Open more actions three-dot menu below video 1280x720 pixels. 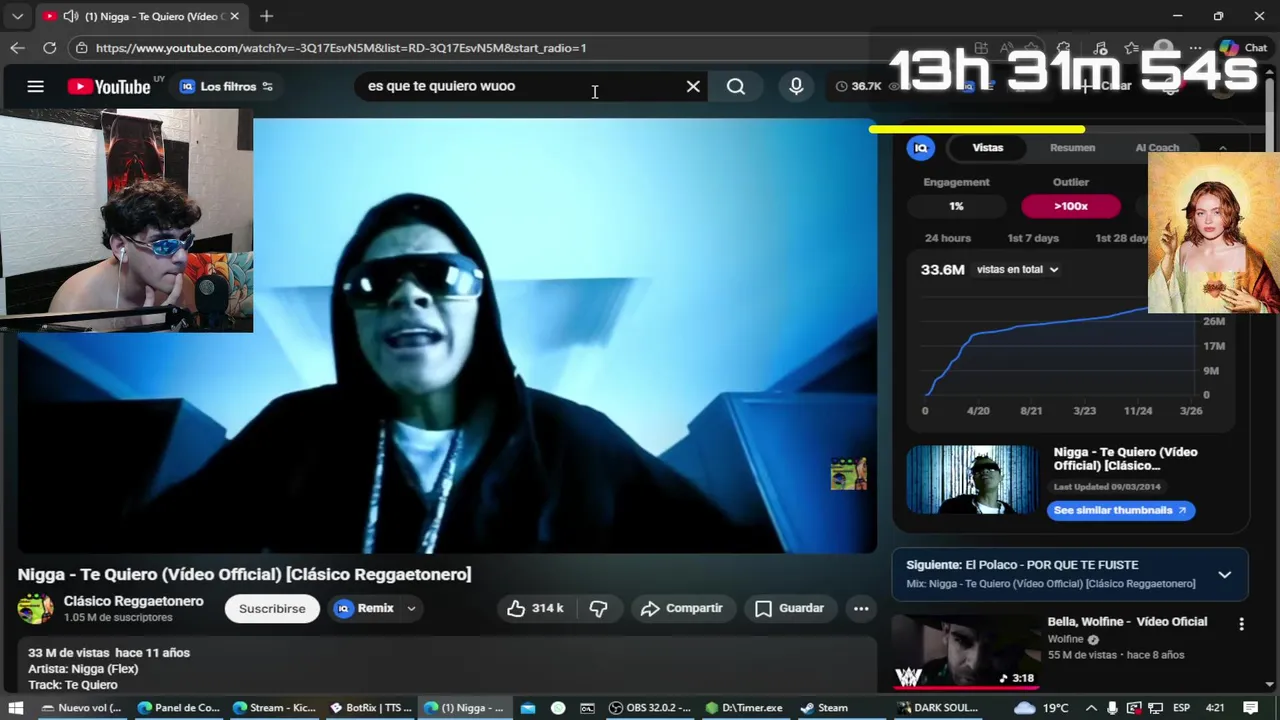pyautogui.click(x=861, y=608)
